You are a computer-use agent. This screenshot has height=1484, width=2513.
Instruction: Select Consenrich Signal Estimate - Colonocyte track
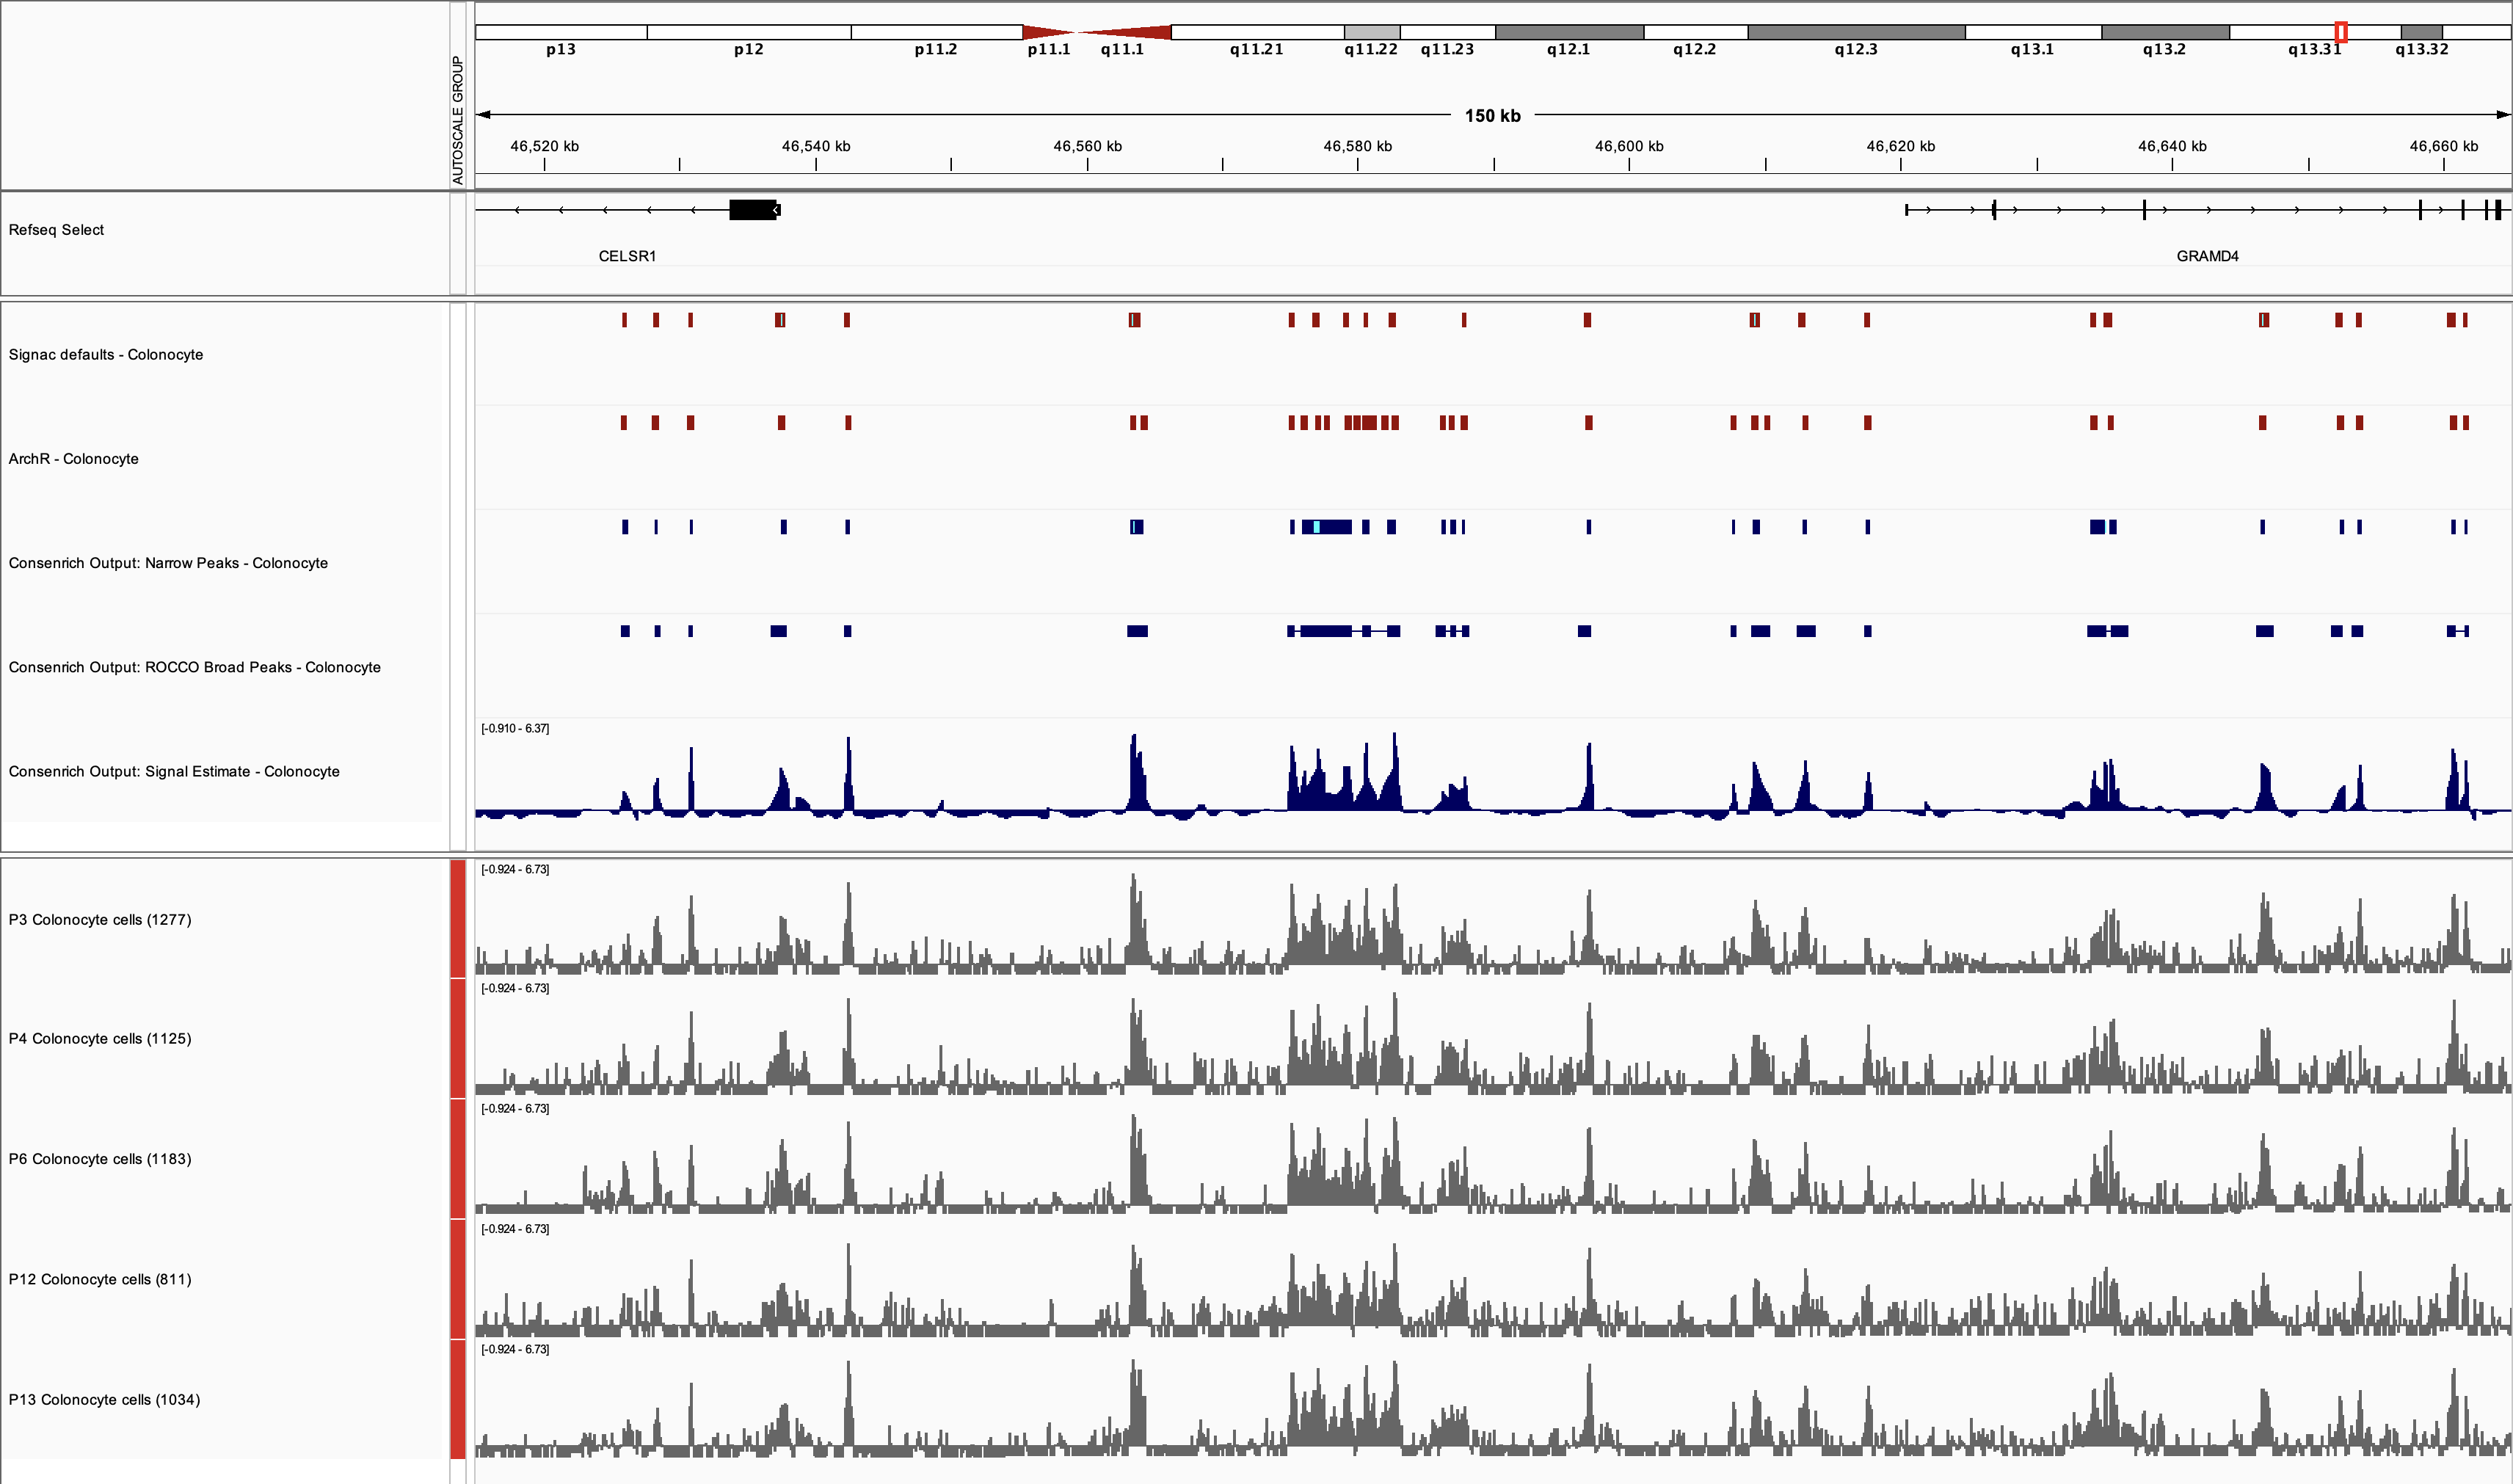pyautogui.click(x=174, y=771)
